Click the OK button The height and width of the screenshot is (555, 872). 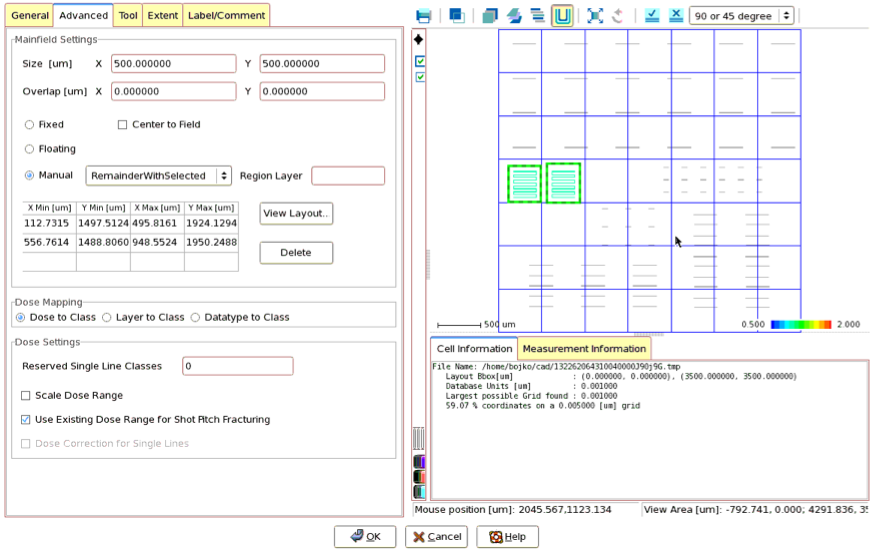click(365, 537)
